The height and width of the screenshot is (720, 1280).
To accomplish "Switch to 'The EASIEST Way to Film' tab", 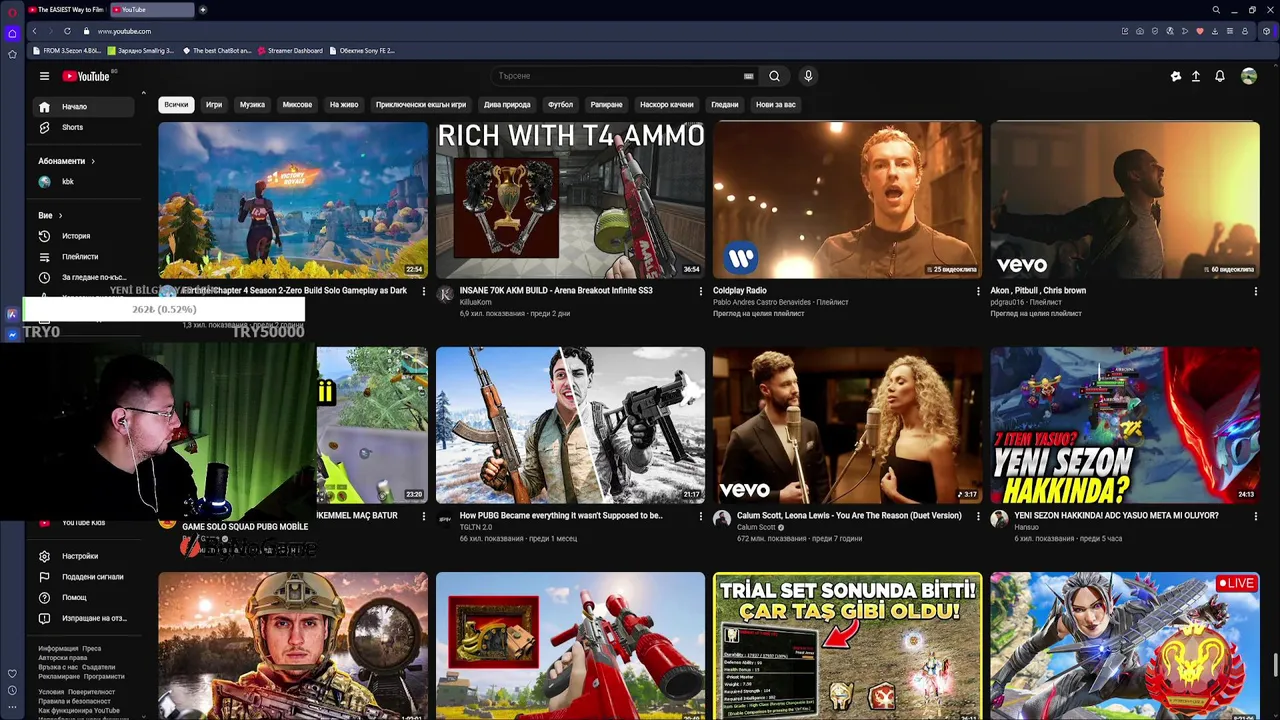I will 66,10.
